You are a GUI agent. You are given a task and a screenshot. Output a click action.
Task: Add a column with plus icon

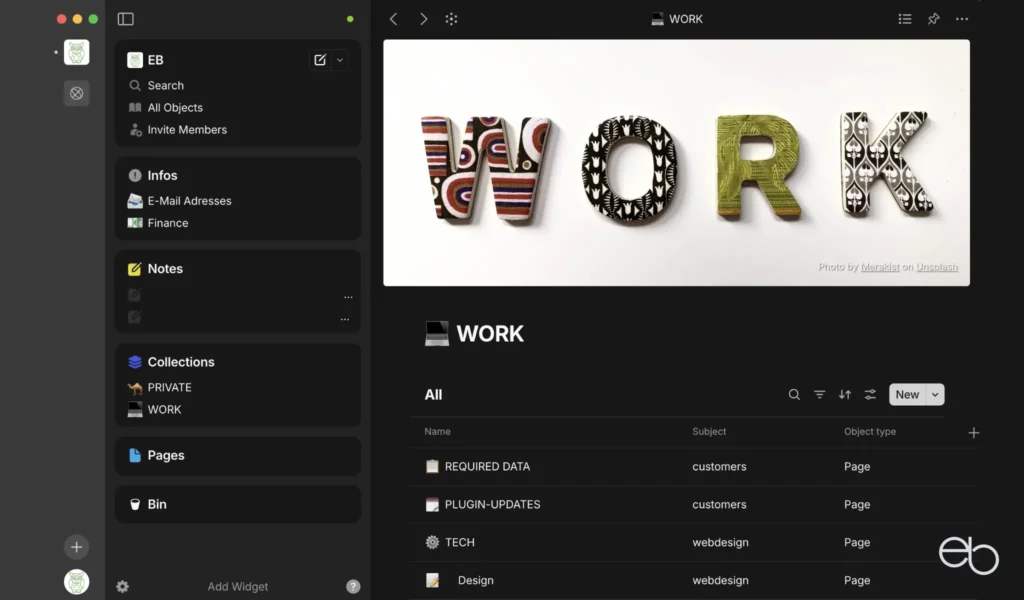(974, 433)
